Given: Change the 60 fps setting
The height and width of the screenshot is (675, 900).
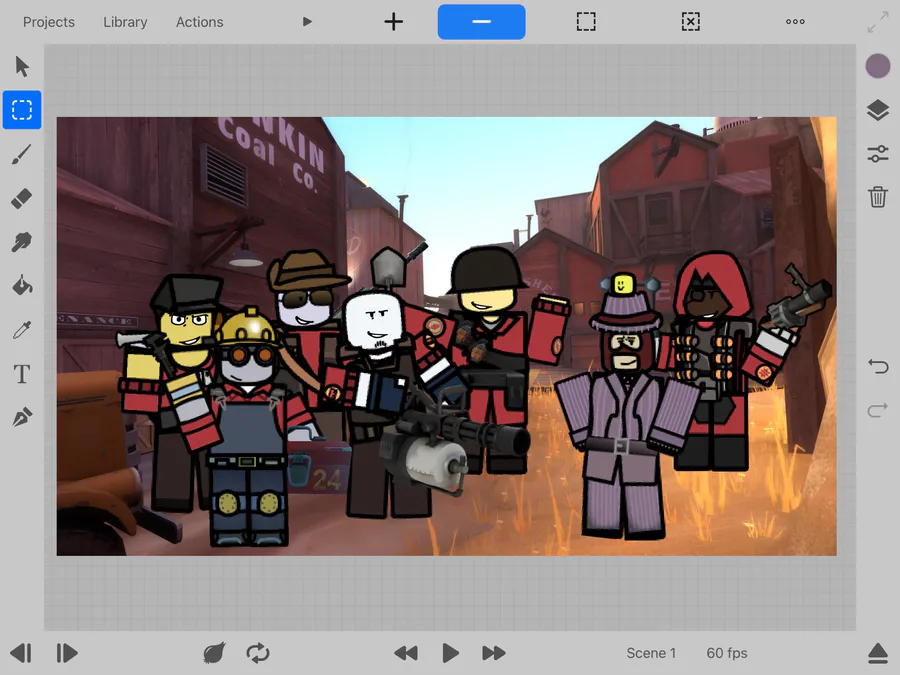Looking at the screenshot, I should click(727, 653).
